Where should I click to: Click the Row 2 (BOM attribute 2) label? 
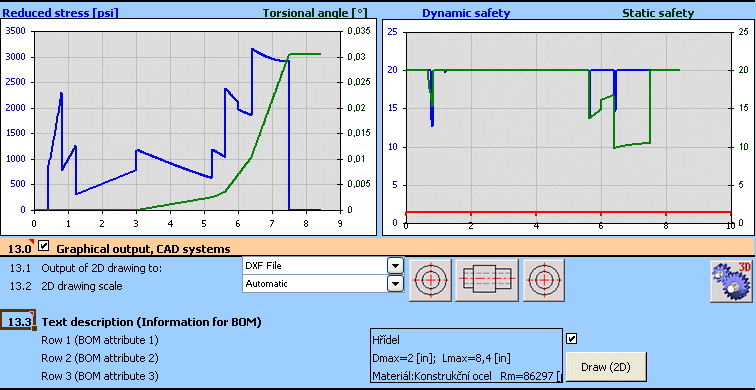pos(100,358)
